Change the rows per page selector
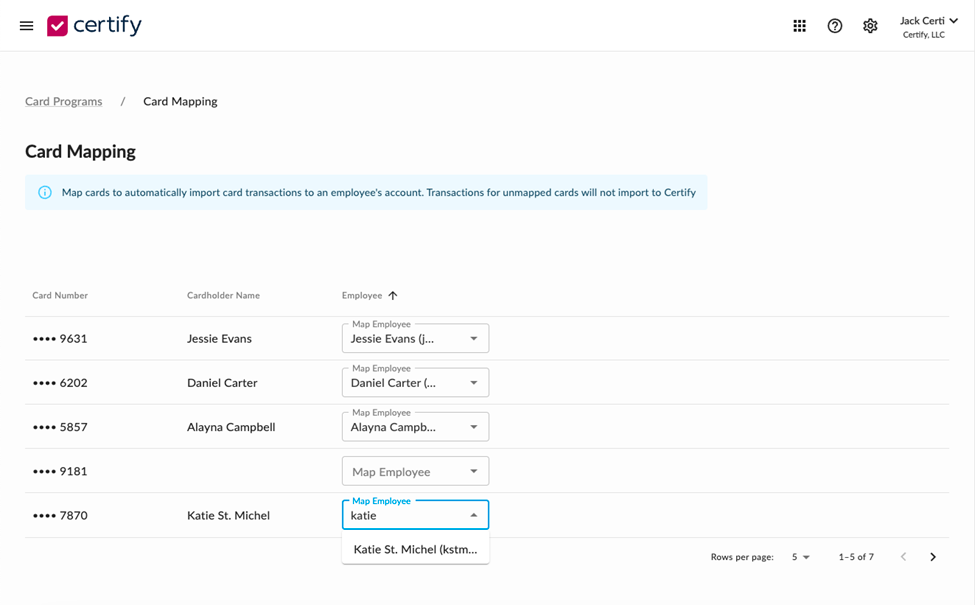 (800, 557)
